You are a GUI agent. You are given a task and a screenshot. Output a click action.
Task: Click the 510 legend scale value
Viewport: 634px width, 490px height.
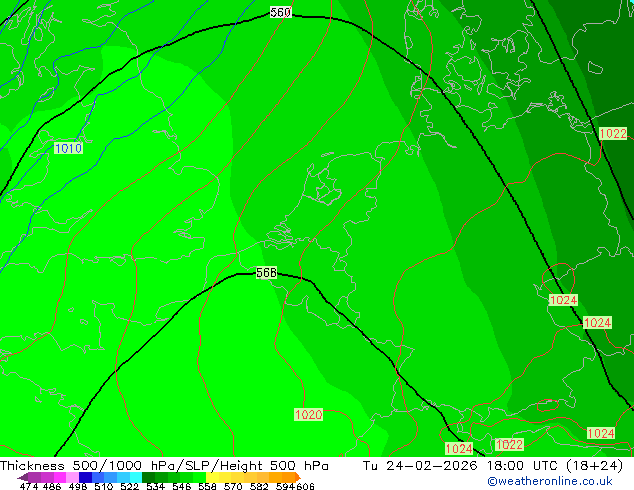(x=104, y=486)
